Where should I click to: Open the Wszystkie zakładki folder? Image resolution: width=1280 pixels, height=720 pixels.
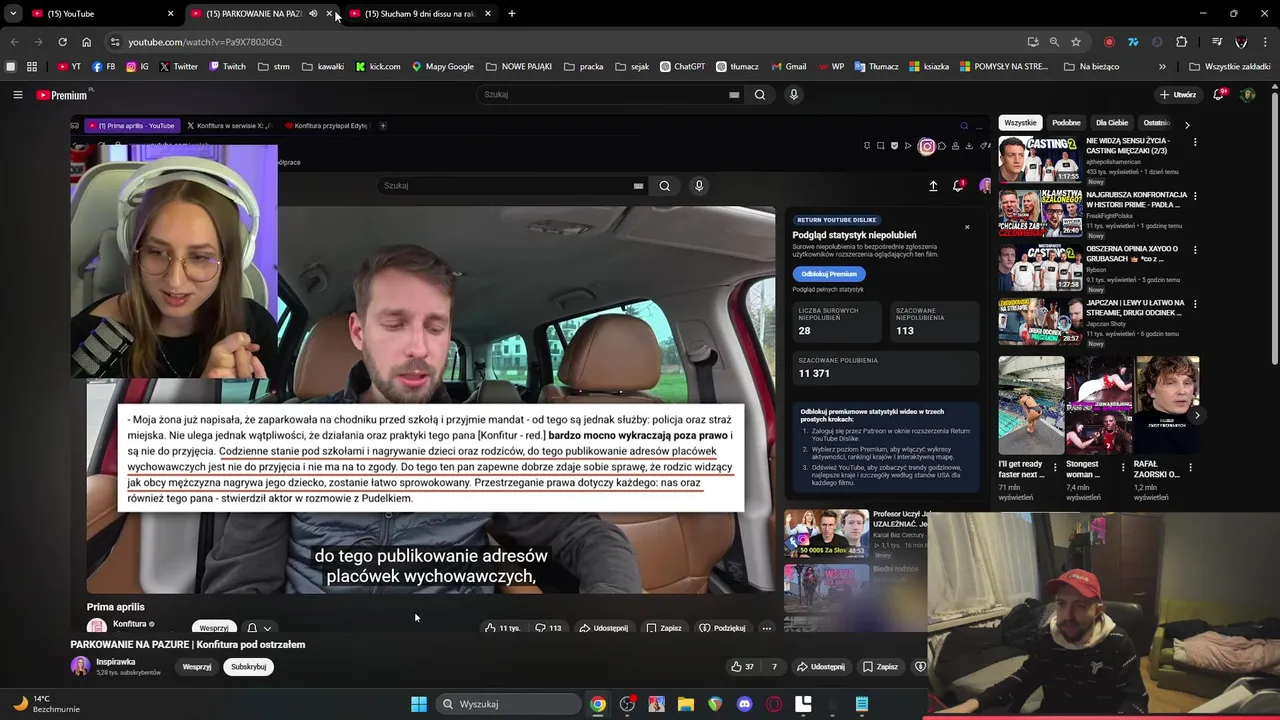click(x=1229, y=67)
